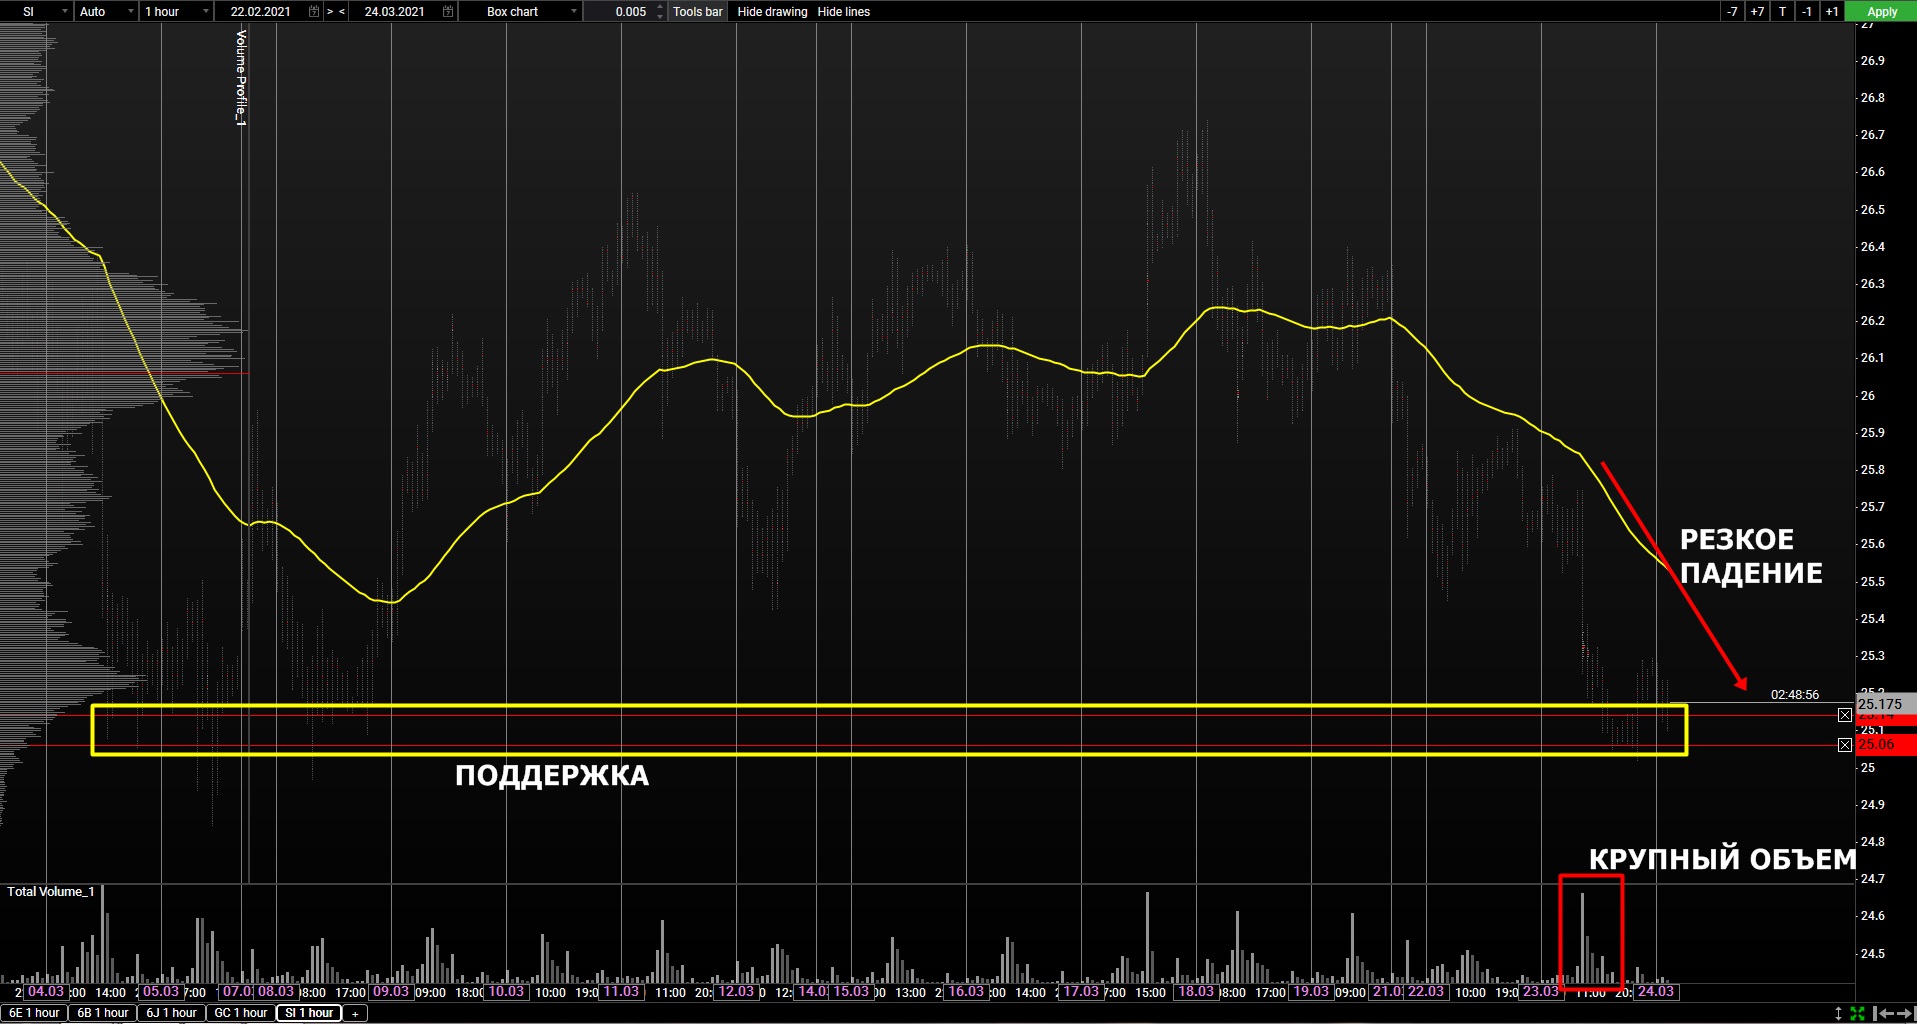Select the 12.03 date marker on timeline
The width and height of the screenshot is (1917, 1024).
click(x=736, y=991)
